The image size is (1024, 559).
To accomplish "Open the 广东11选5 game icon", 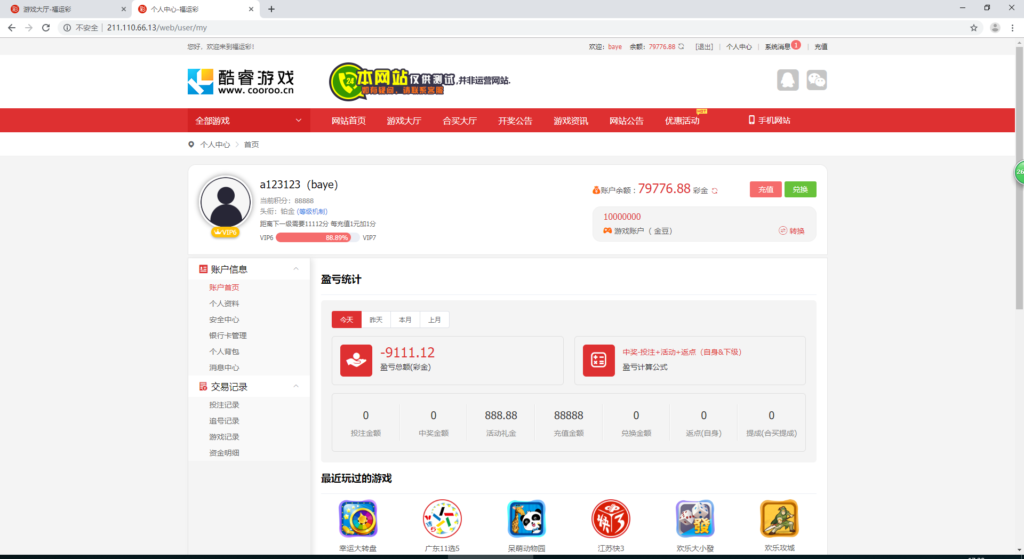I will [x=442, y=519].
